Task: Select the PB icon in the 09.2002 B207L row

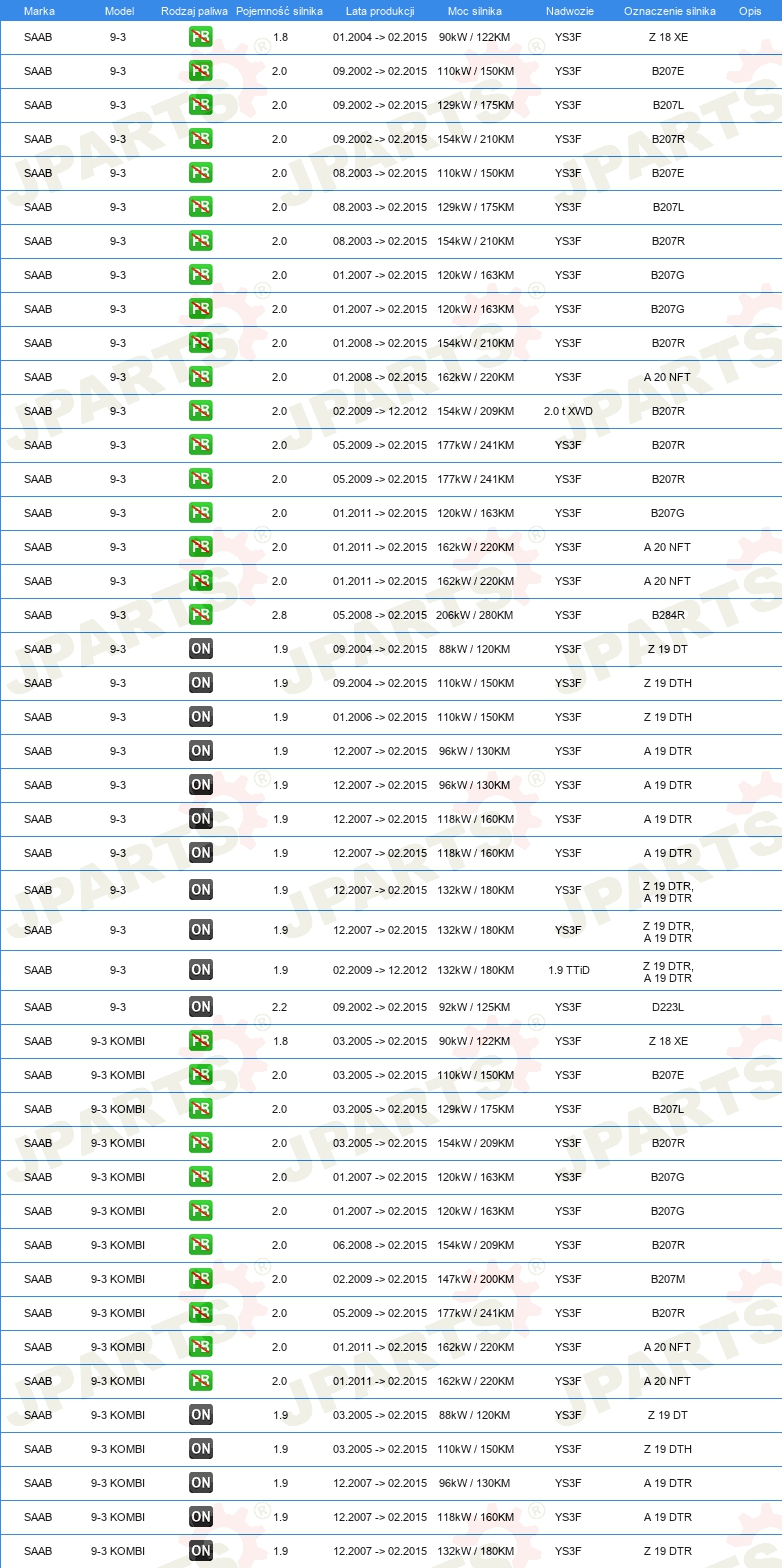Action: point(200,106)
